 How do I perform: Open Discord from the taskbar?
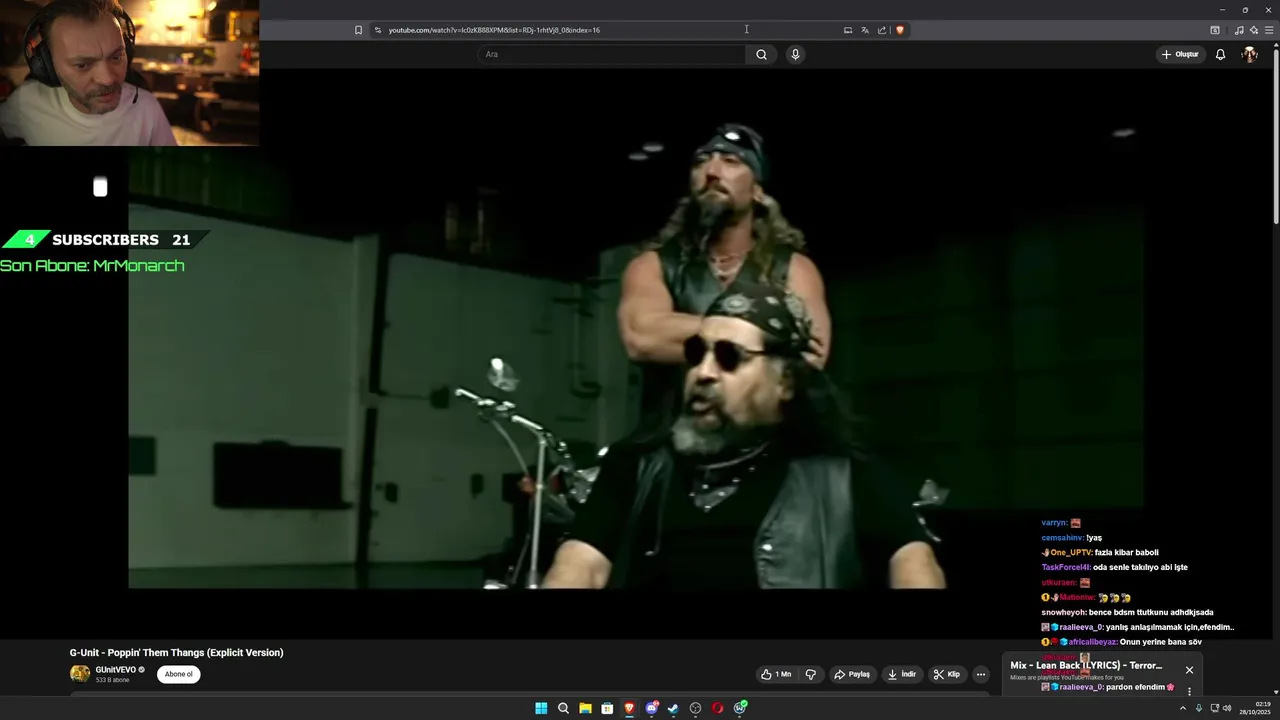652,708
